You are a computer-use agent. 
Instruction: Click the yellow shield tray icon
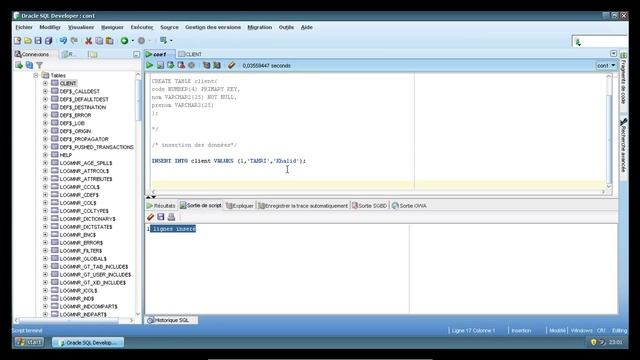(x=593, y=342)
